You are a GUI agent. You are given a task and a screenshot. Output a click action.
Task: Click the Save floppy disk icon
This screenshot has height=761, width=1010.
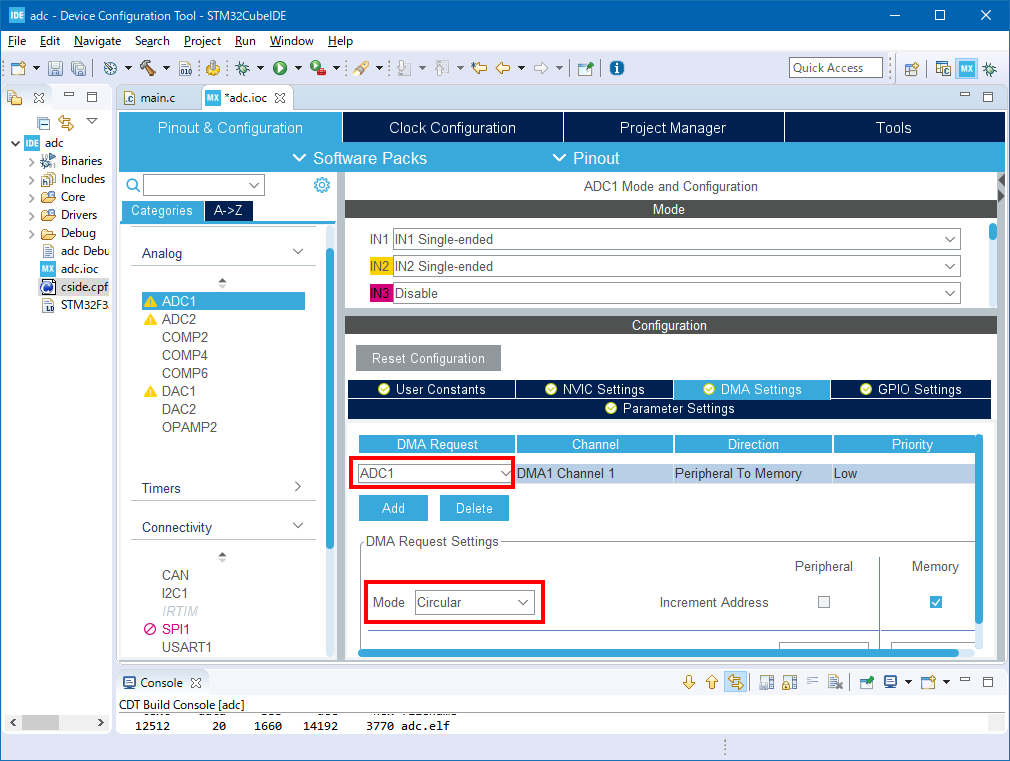tap(55, 68)
